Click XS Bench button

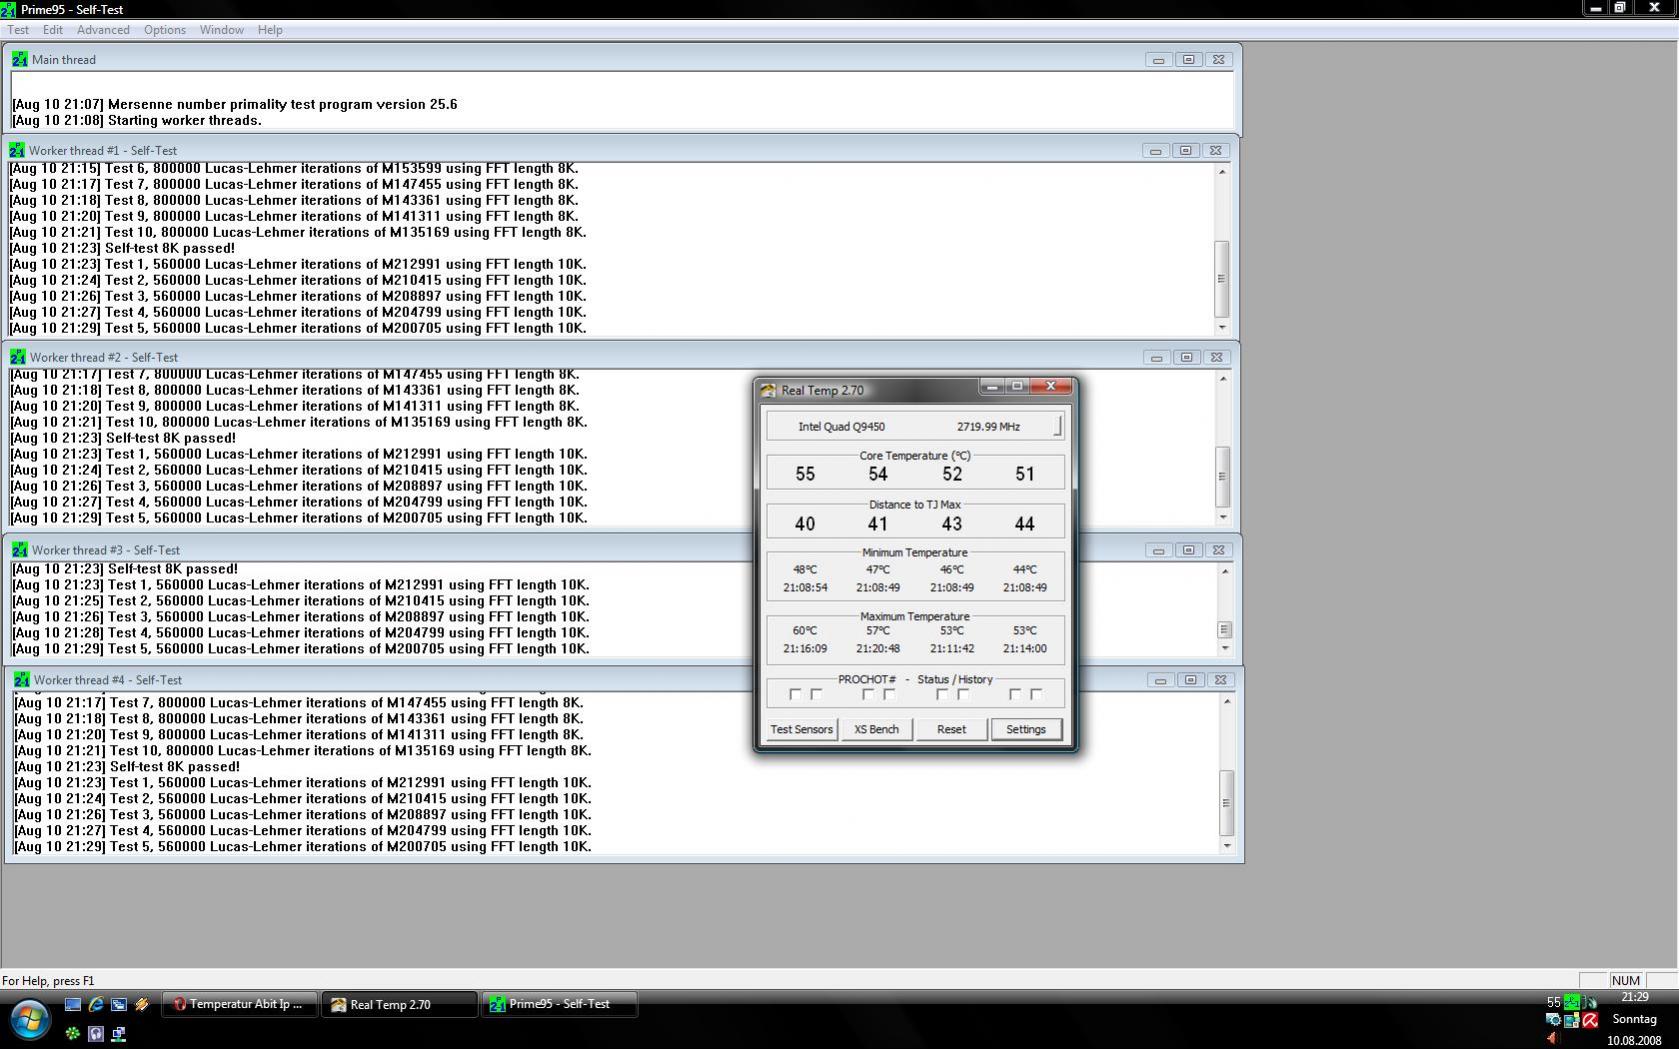coord(876,729)
